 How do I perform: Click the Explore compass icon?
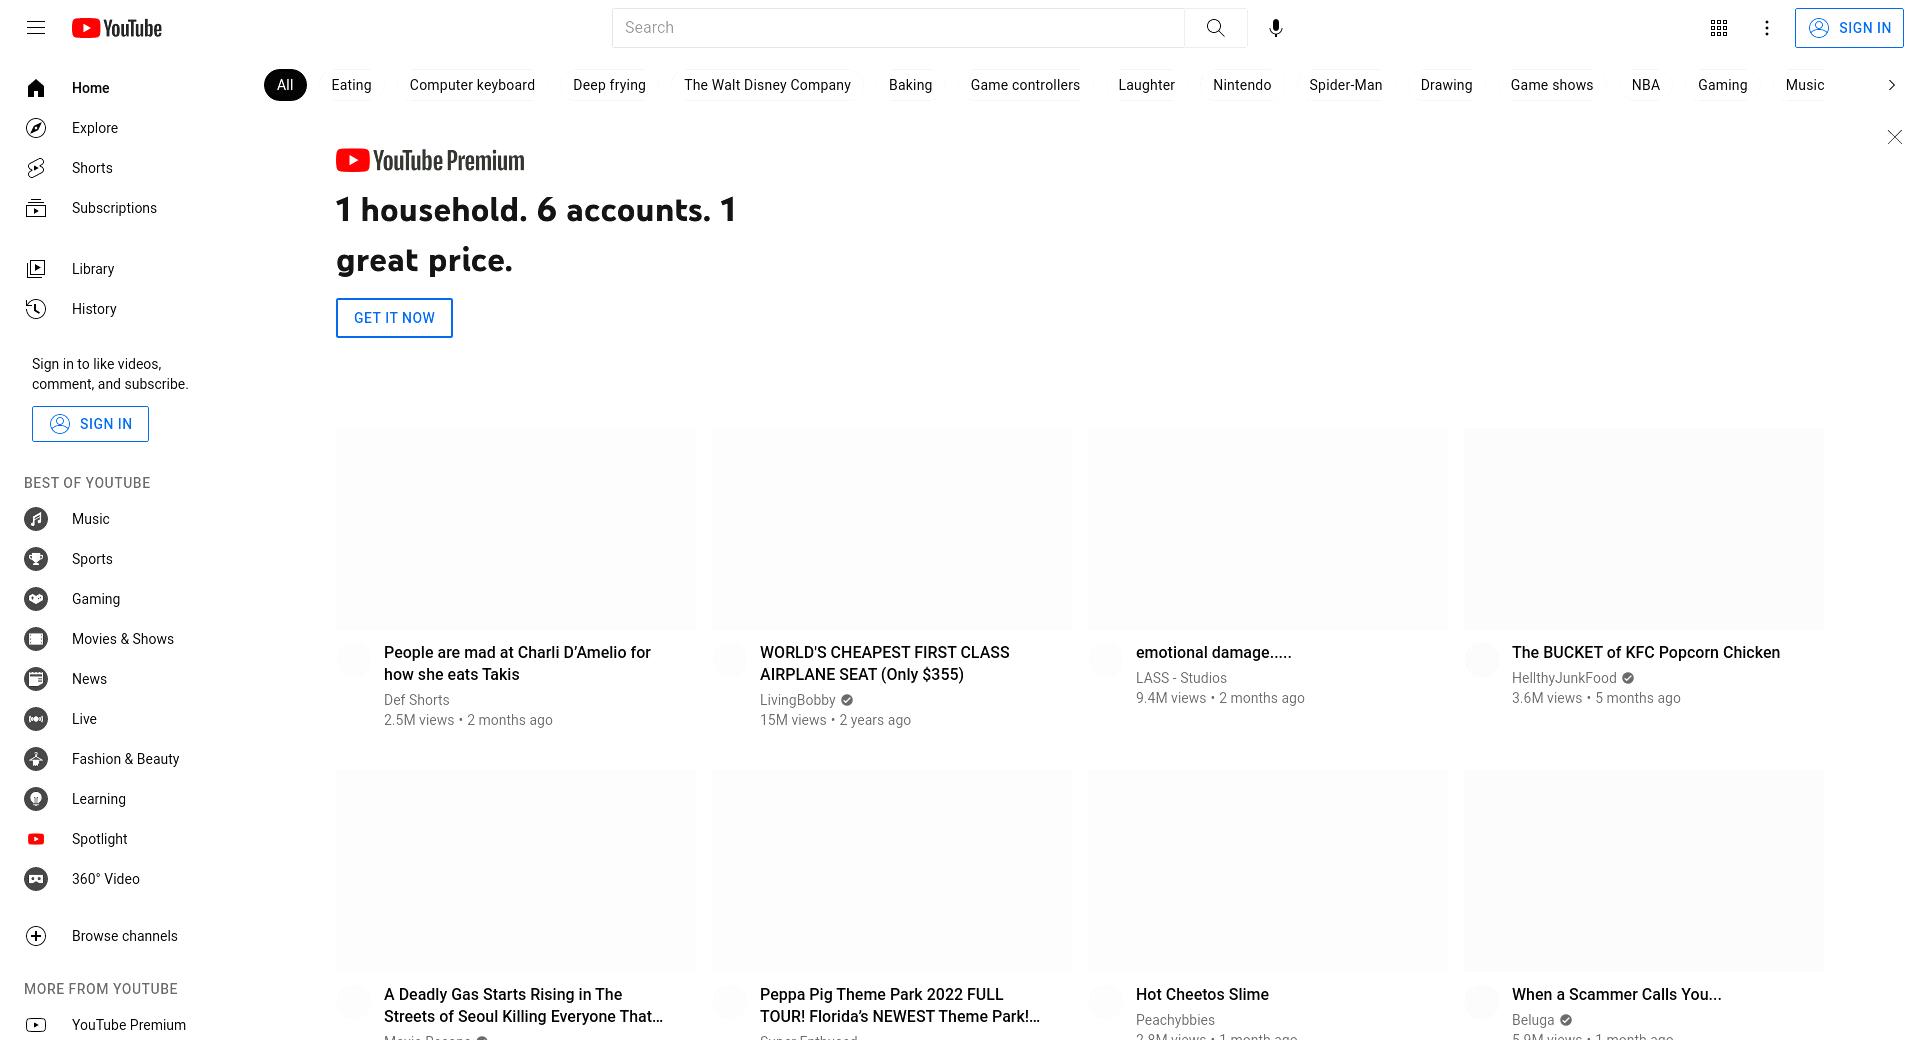pyautogui.click(x=36, y=128)
